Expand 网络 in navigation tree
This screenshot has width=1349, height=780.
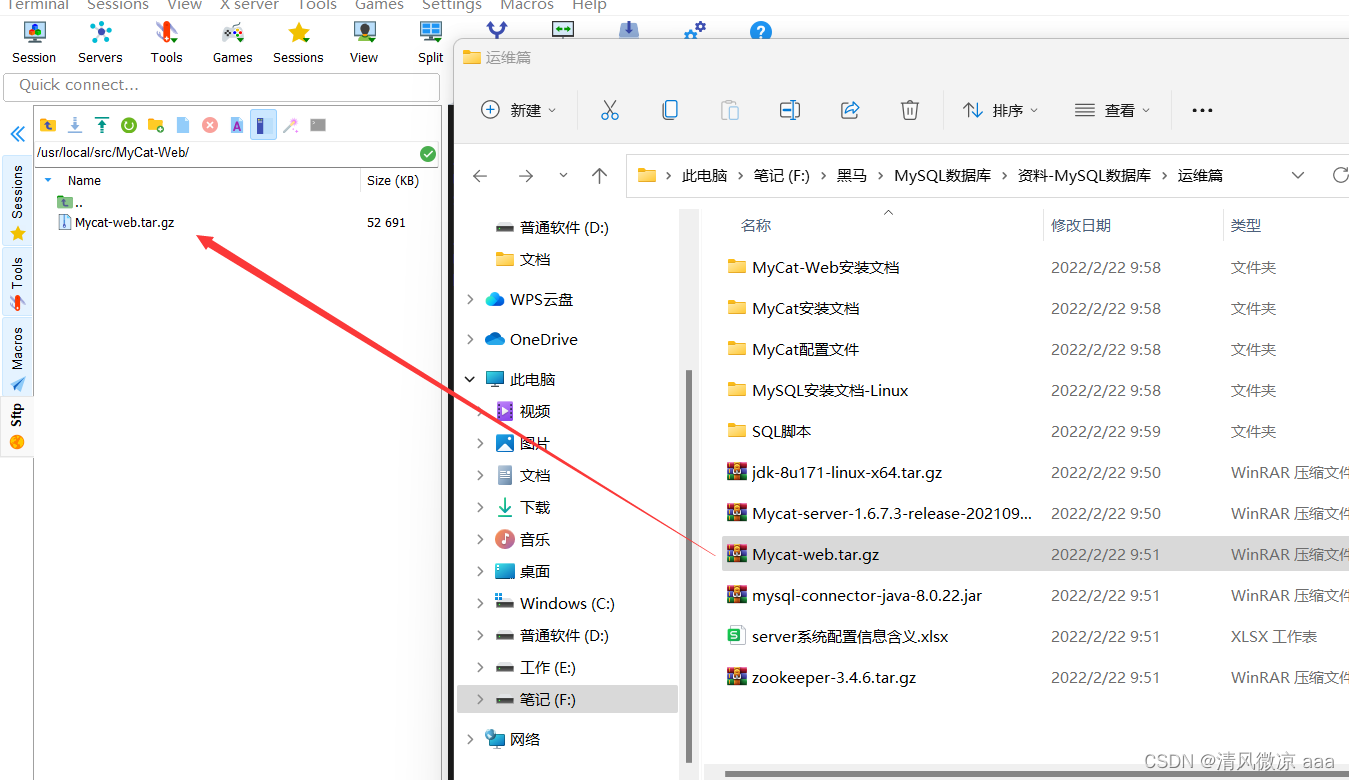(x=470, y=739)
